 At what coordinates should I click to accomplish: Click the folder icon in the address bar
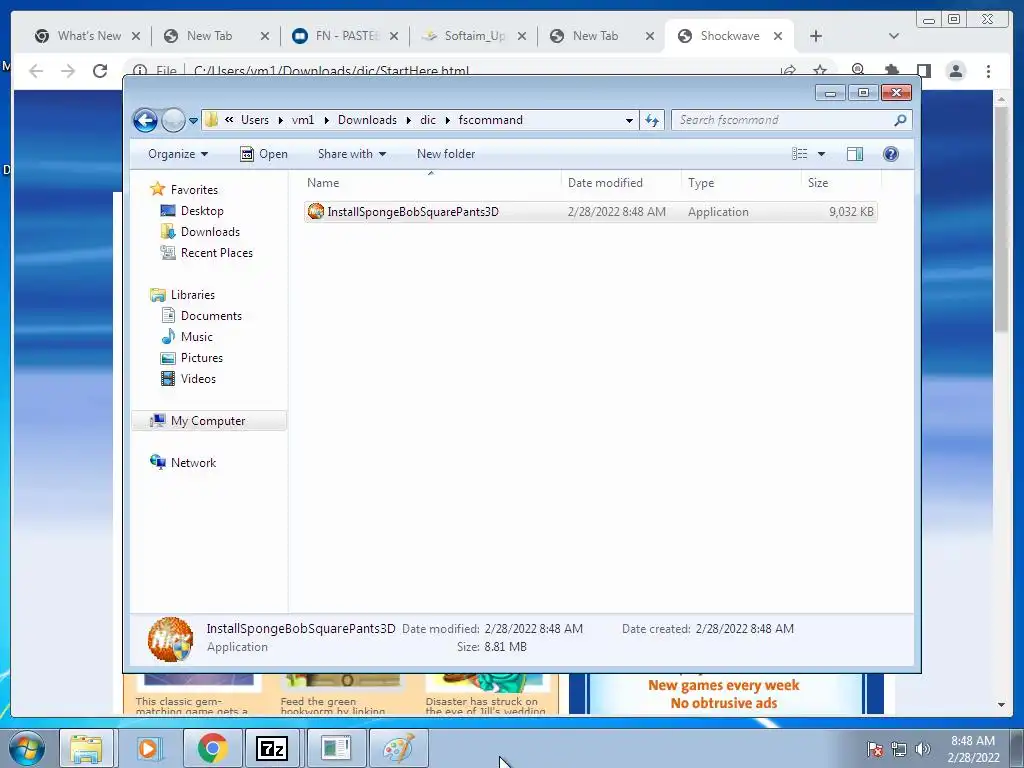pos(212,120)
